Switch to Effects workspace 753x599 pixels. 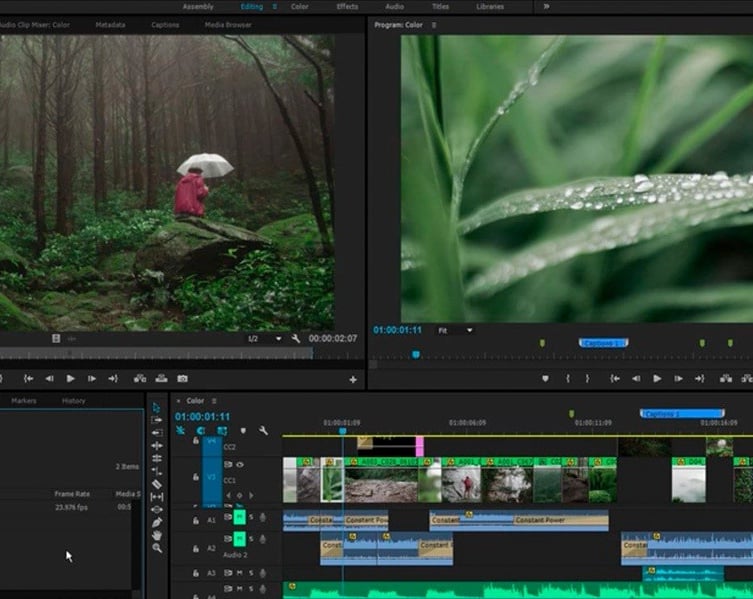(347, 7)
